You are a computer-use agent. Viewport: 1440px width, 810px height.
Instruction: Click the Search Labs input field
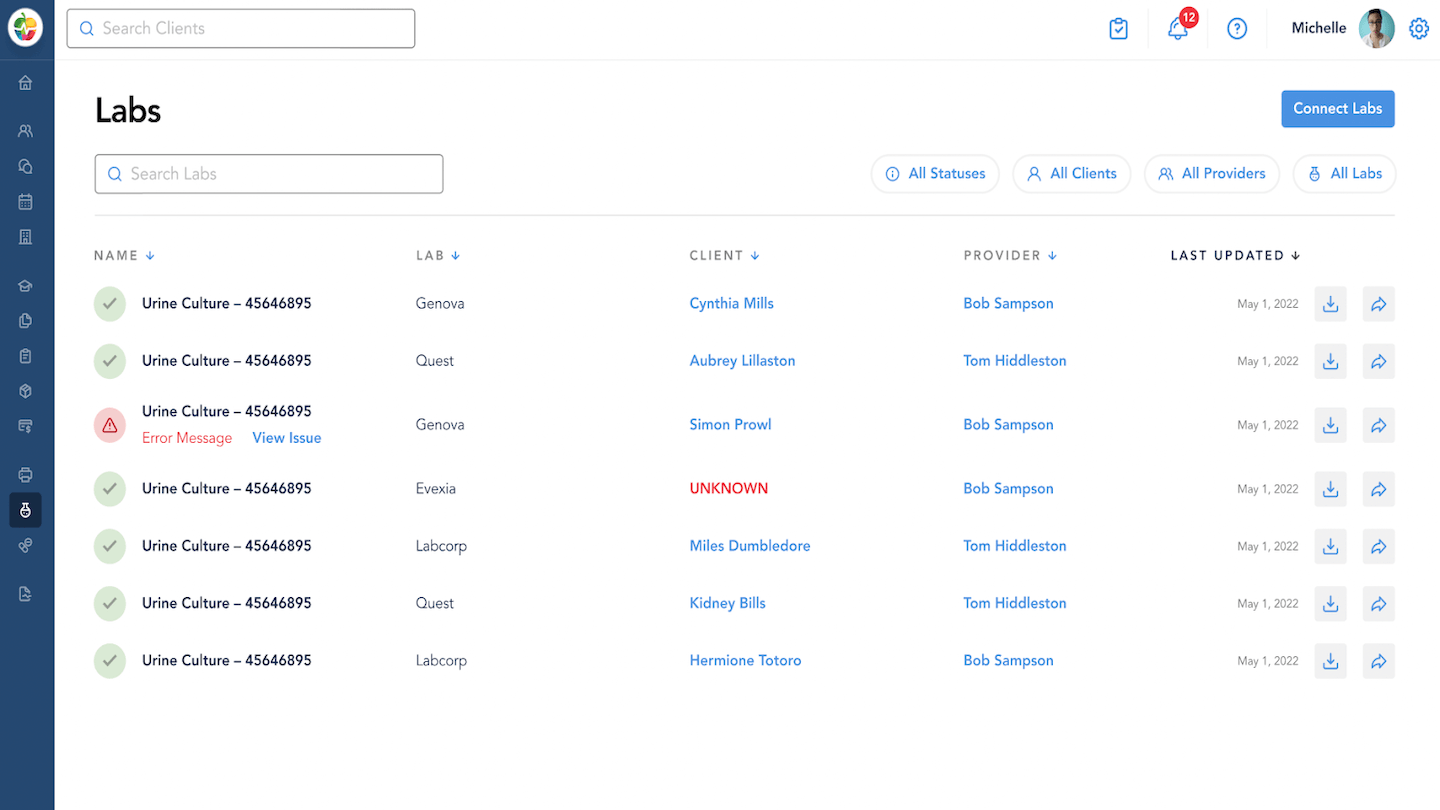(269, 174)
